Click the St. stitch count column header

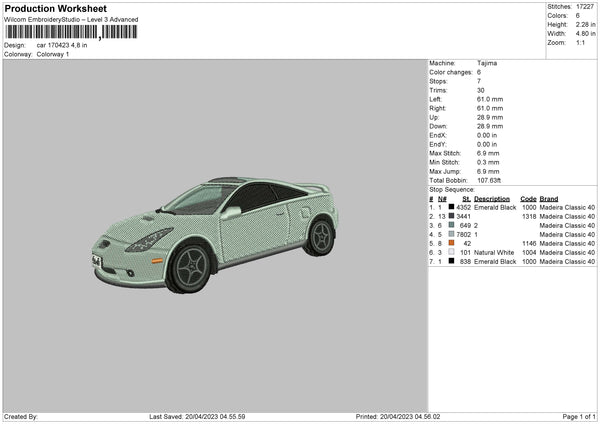466,198
